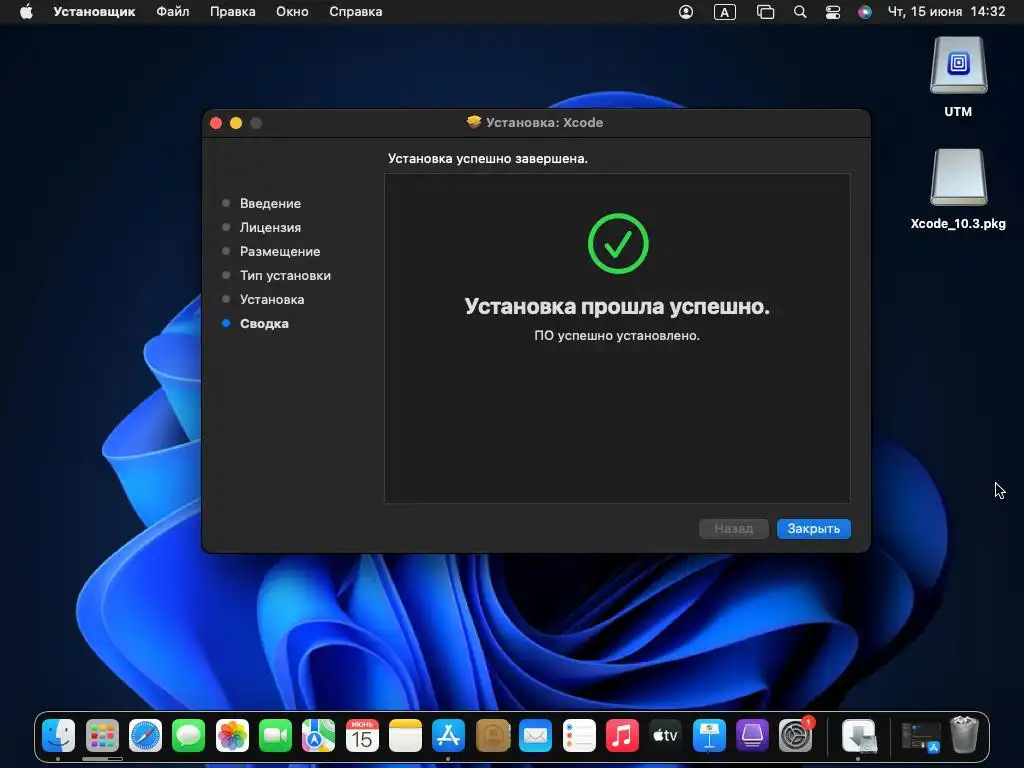
Task: Open Apple TV from the Dock
Action: [665, 736]
